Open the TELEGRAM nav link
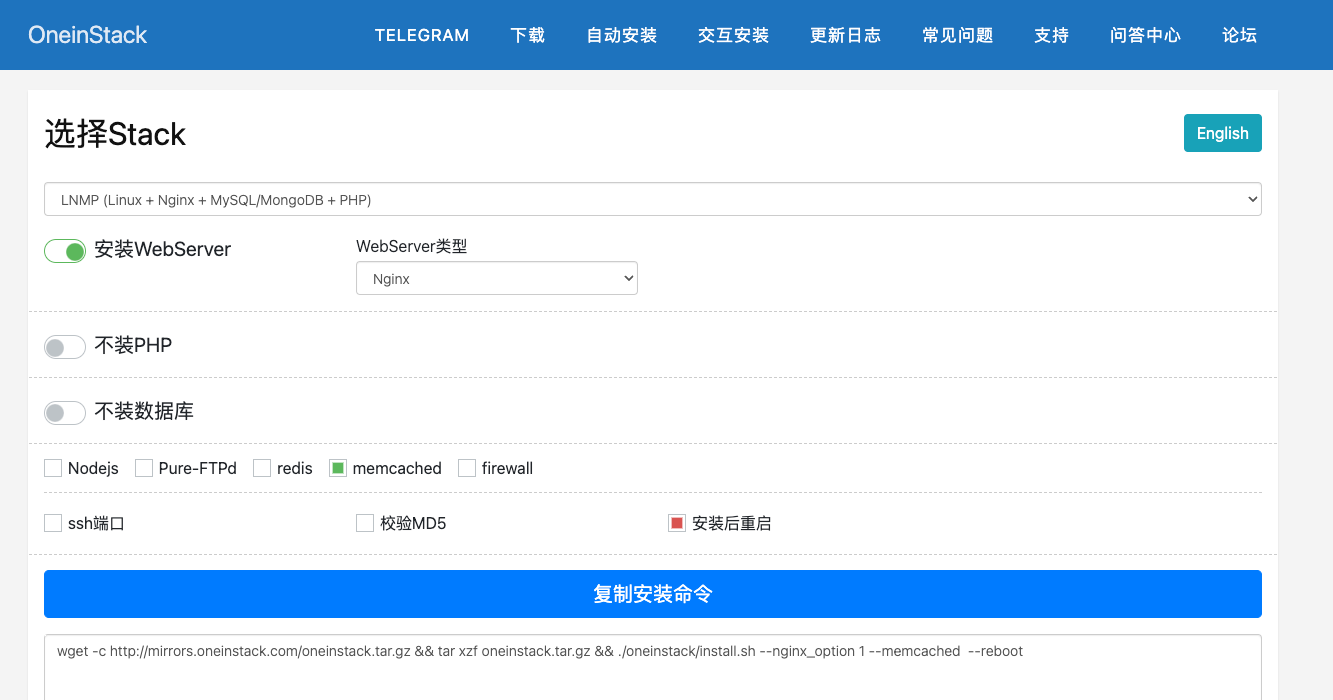The height and width of the screenshot is (700, 1333). [422, 35]
